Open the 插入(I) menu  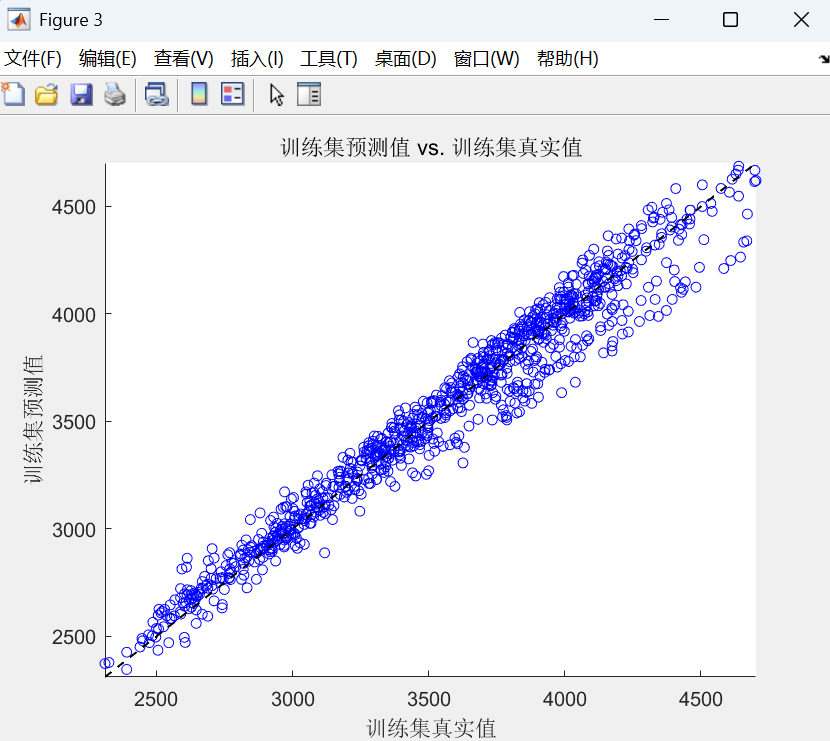[257, 58]
